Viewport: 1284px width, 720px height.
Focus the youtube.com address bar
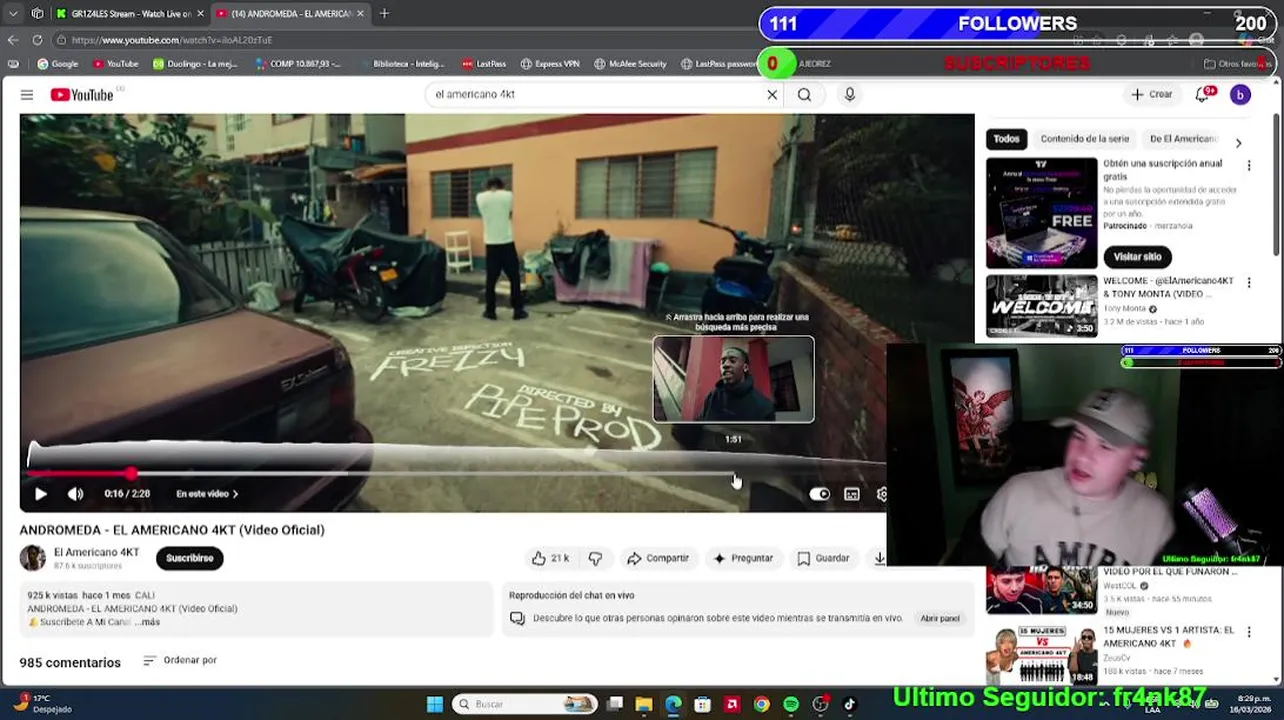(400, 40)
